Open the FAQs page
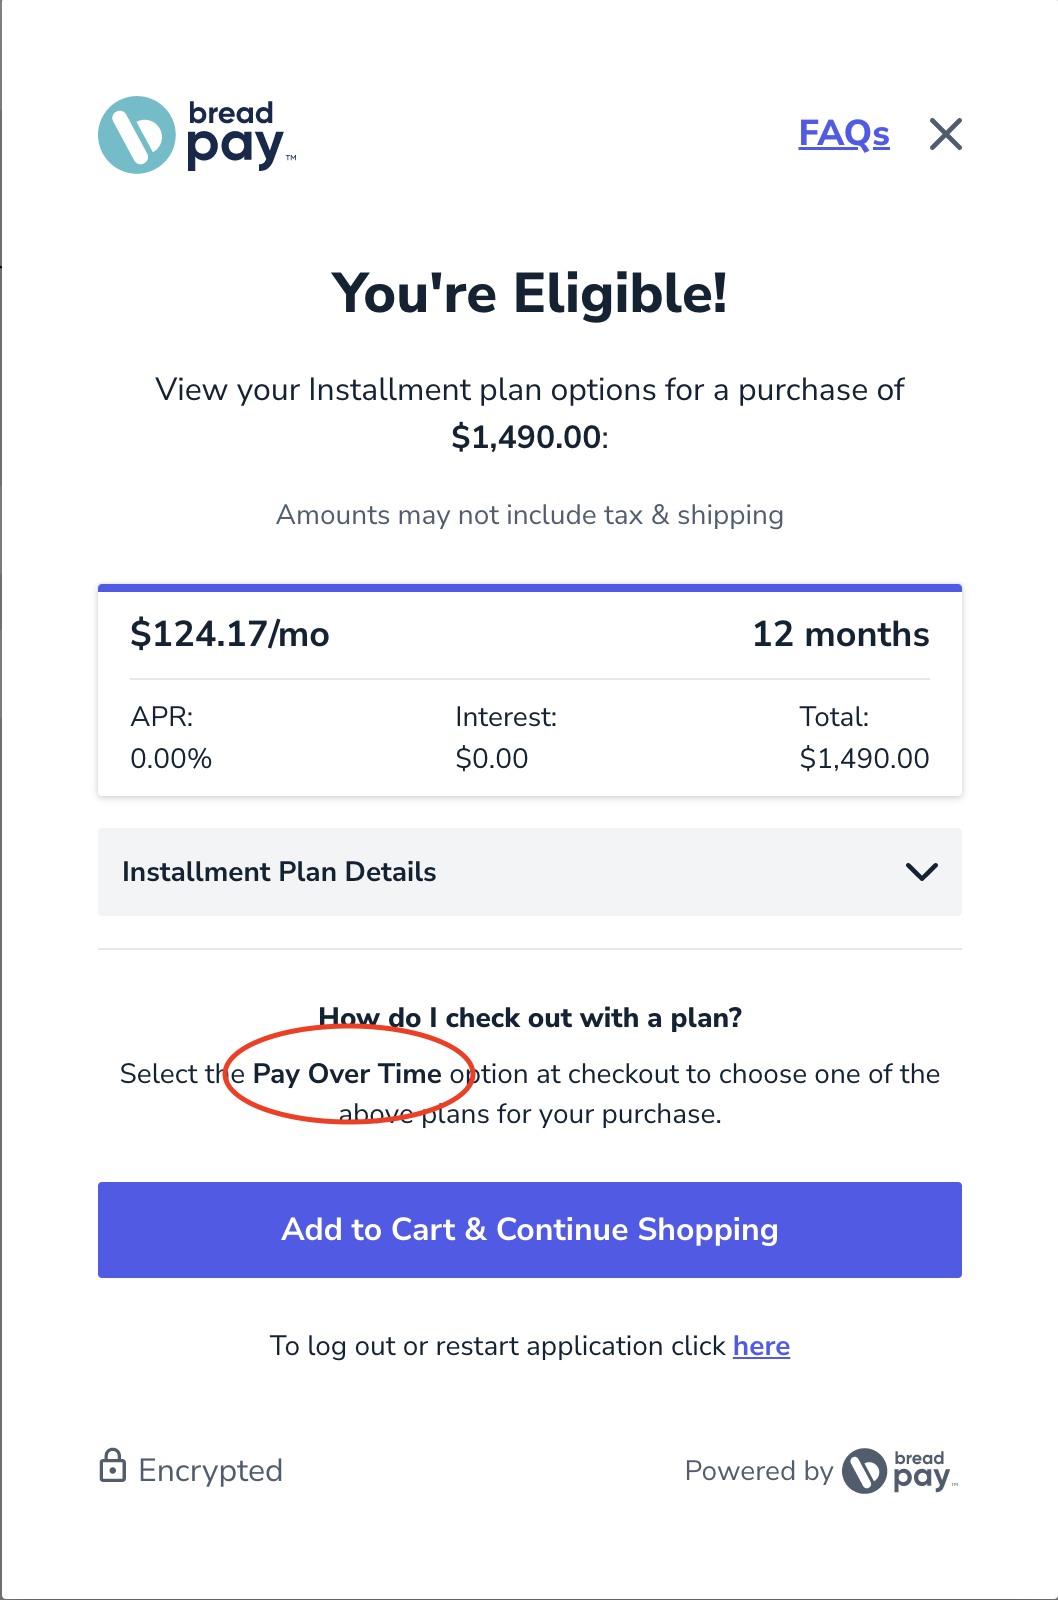Image resolution: width=1058 pixels, height=1600 pixels. 844,133
